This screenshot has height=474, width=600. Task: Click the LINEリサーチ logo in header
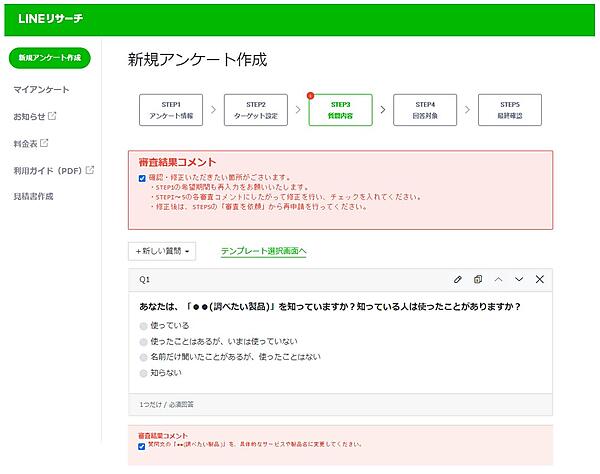(x=50, y=18)
